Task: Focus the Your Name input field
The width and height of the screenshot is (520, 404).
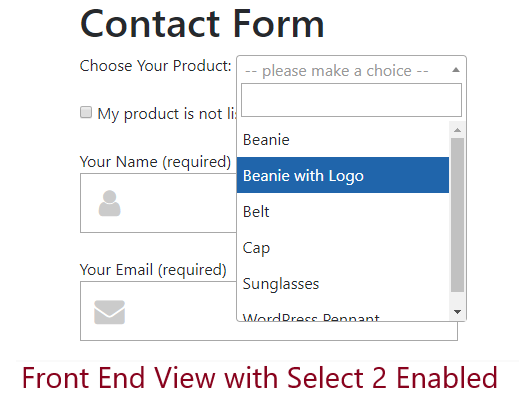Action: pos(158,203)
